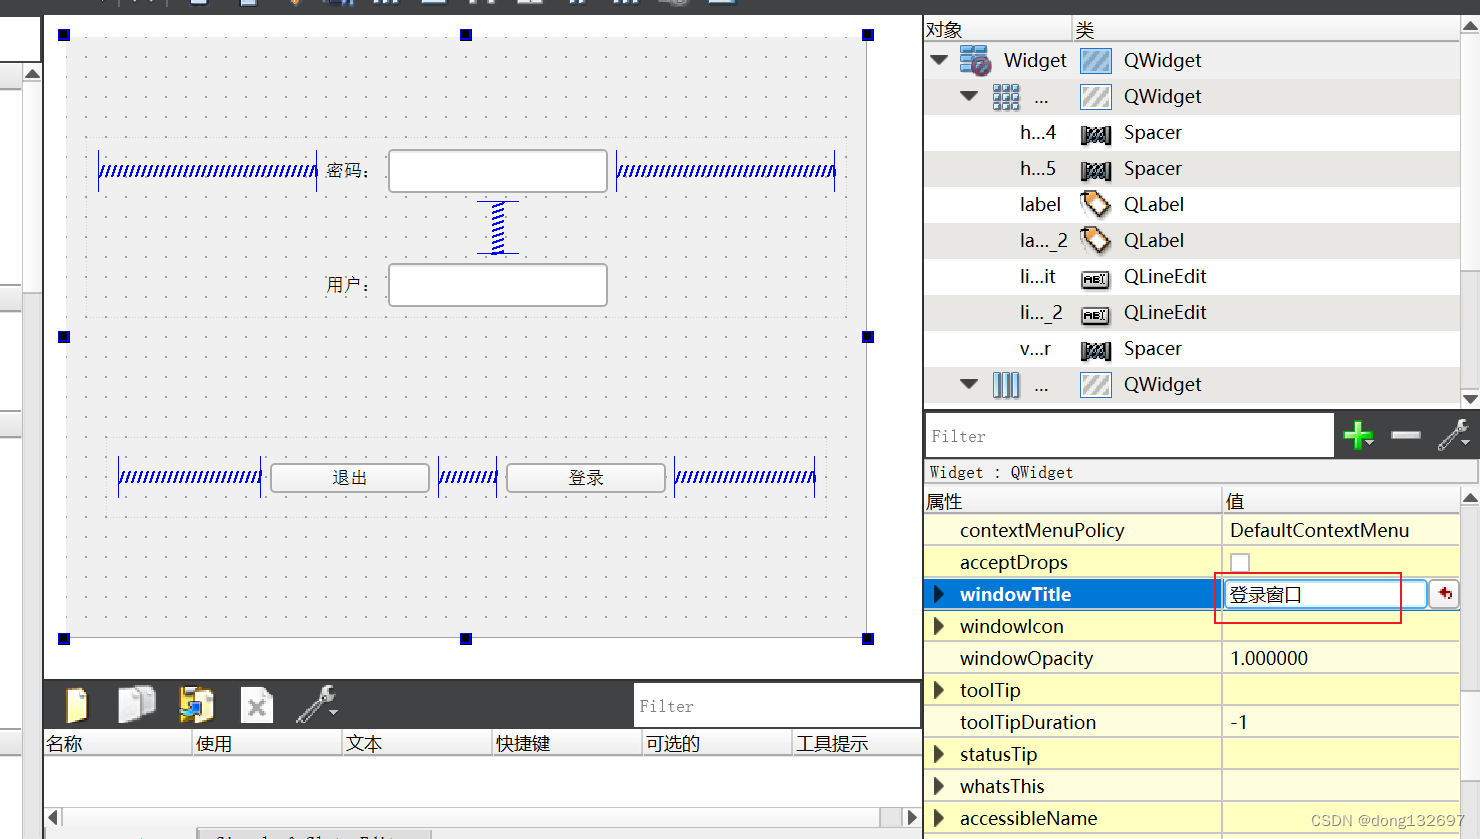Click the New action icon in action editor
This screenshot has width=1480, height=839.
77,705
